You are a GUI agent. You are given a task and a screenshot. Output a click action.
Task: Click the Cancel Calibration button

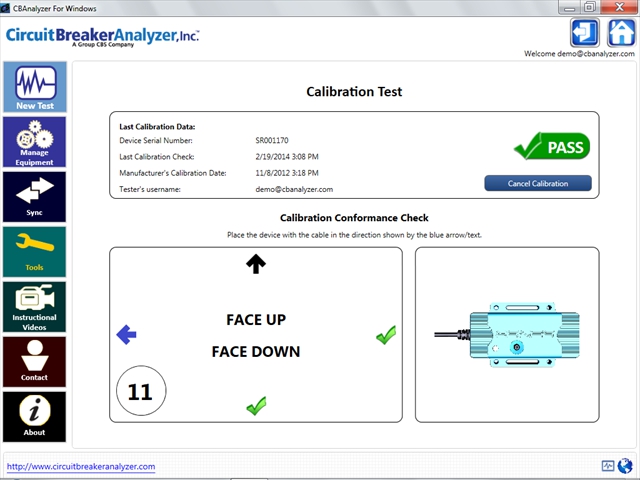tap(538, 183)
